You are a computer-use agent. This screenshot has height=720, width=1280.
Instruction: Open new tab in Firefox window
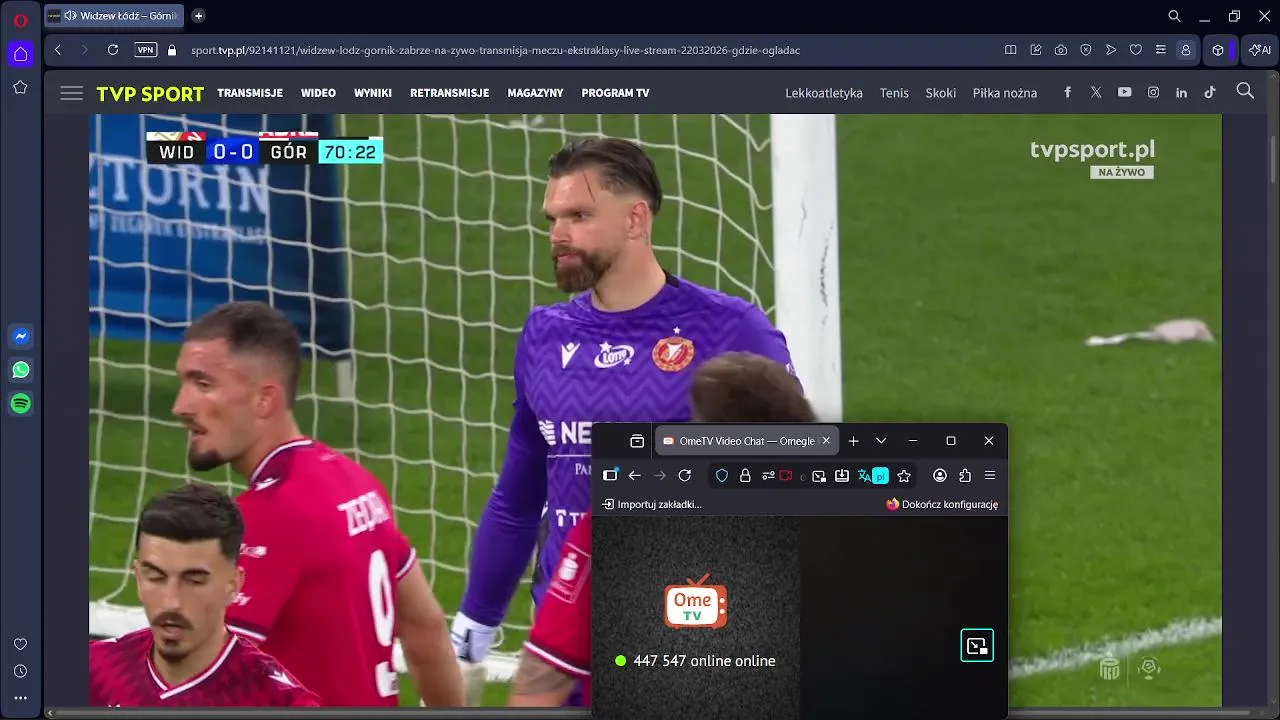853,441
